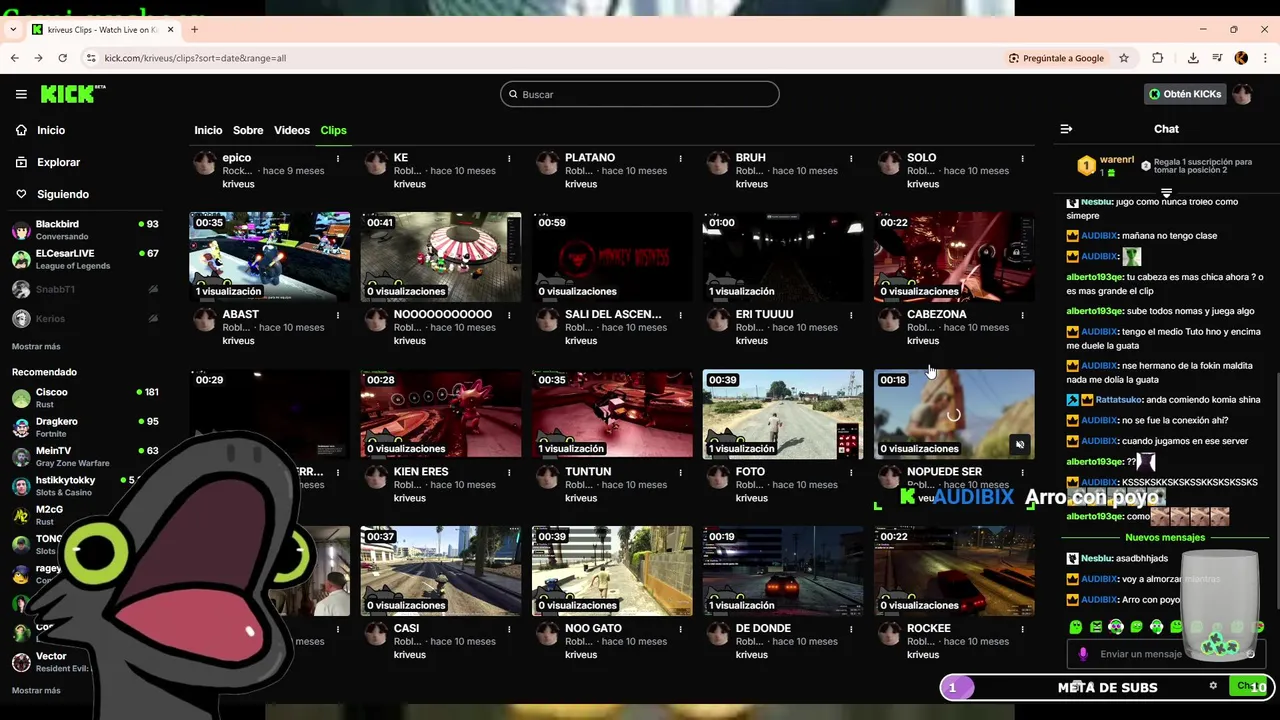Click the first green emote in chat bar

pyautogui.click(x=1076, y=627)
